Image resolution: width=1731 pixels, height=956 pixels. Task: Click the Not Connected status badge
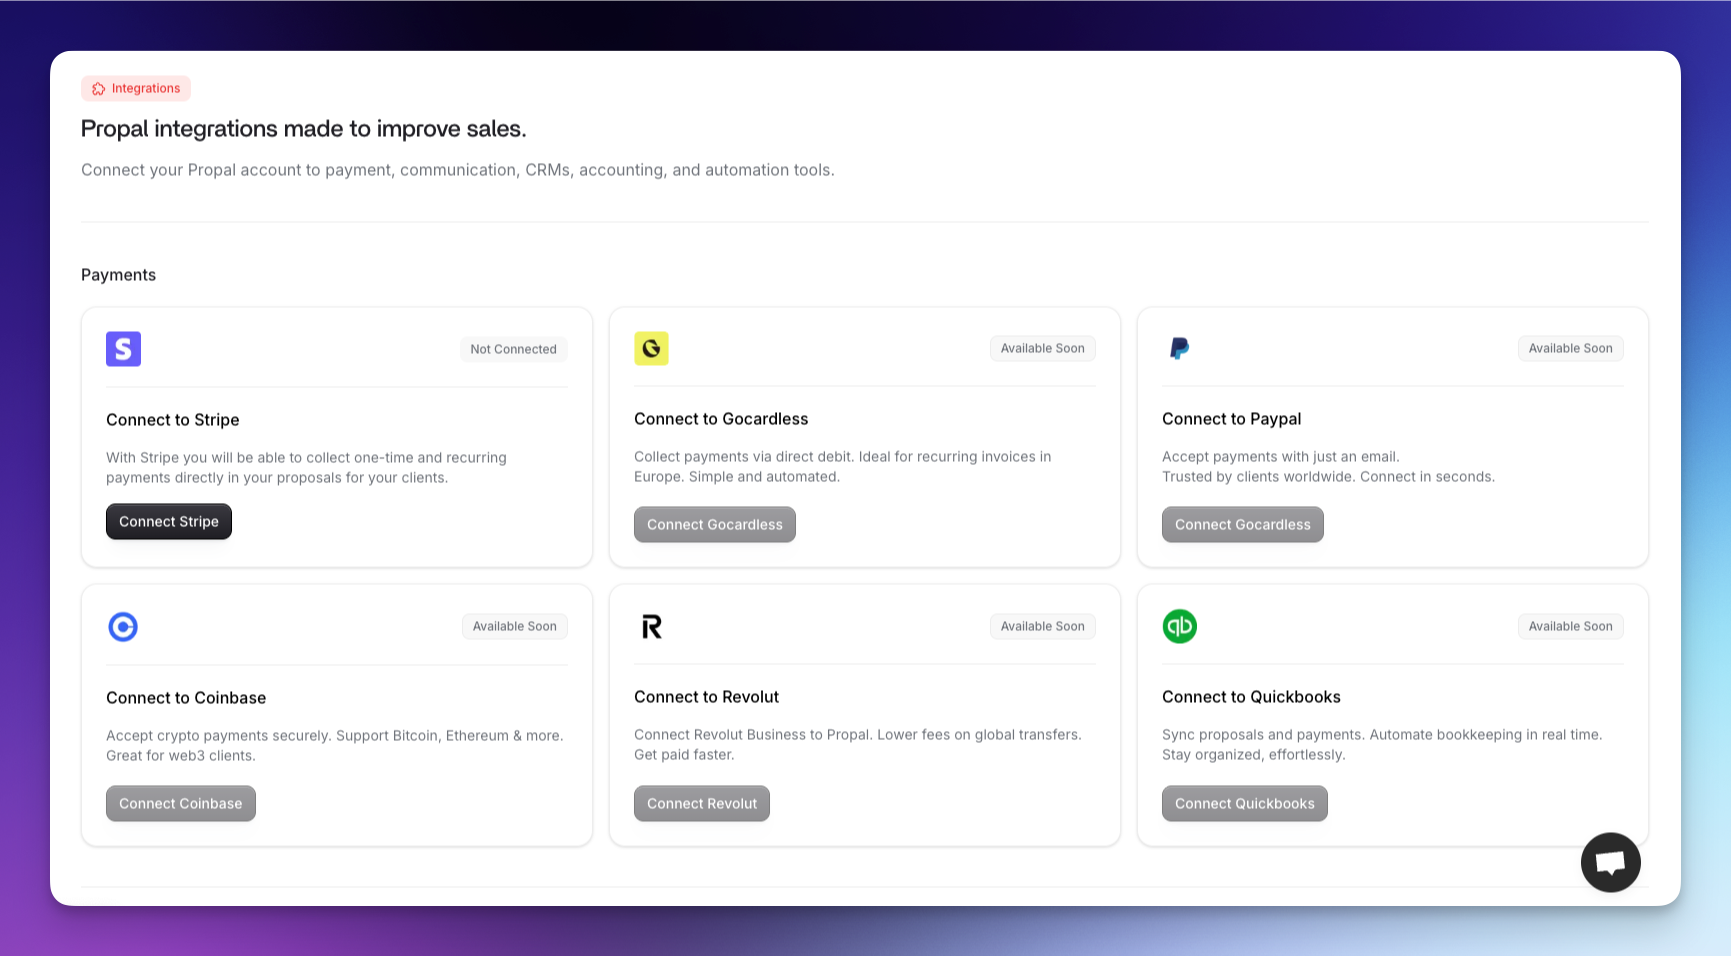pyautogui.click(x=513, y=349)
